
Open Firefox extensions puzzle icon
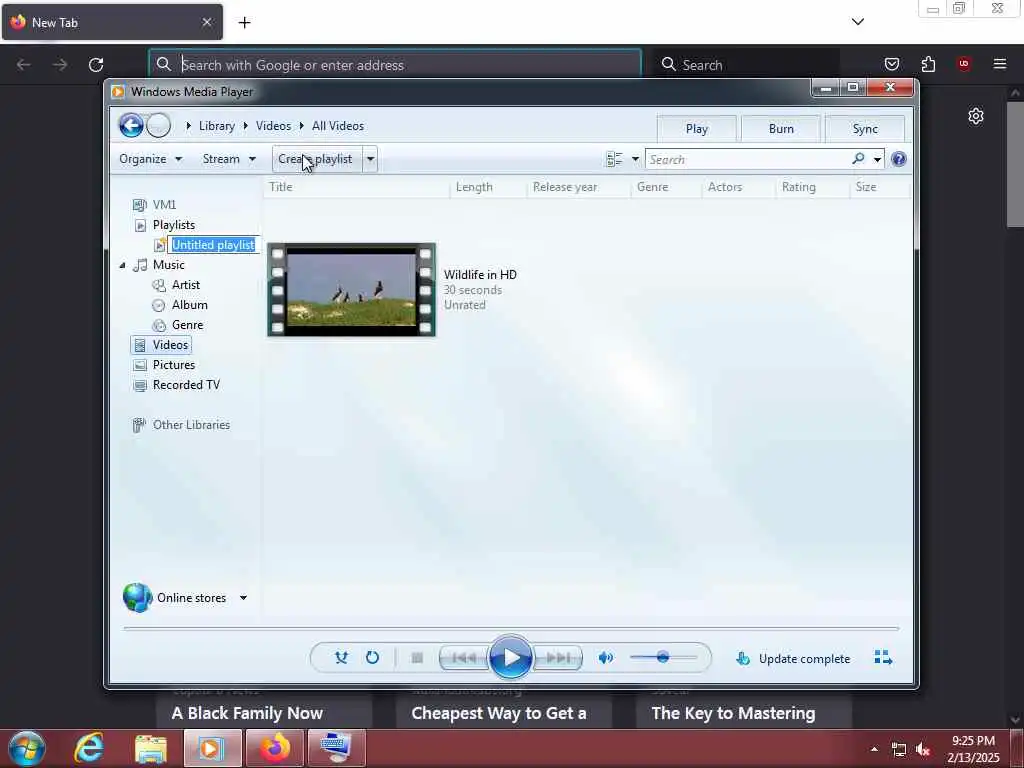[928, 64]
